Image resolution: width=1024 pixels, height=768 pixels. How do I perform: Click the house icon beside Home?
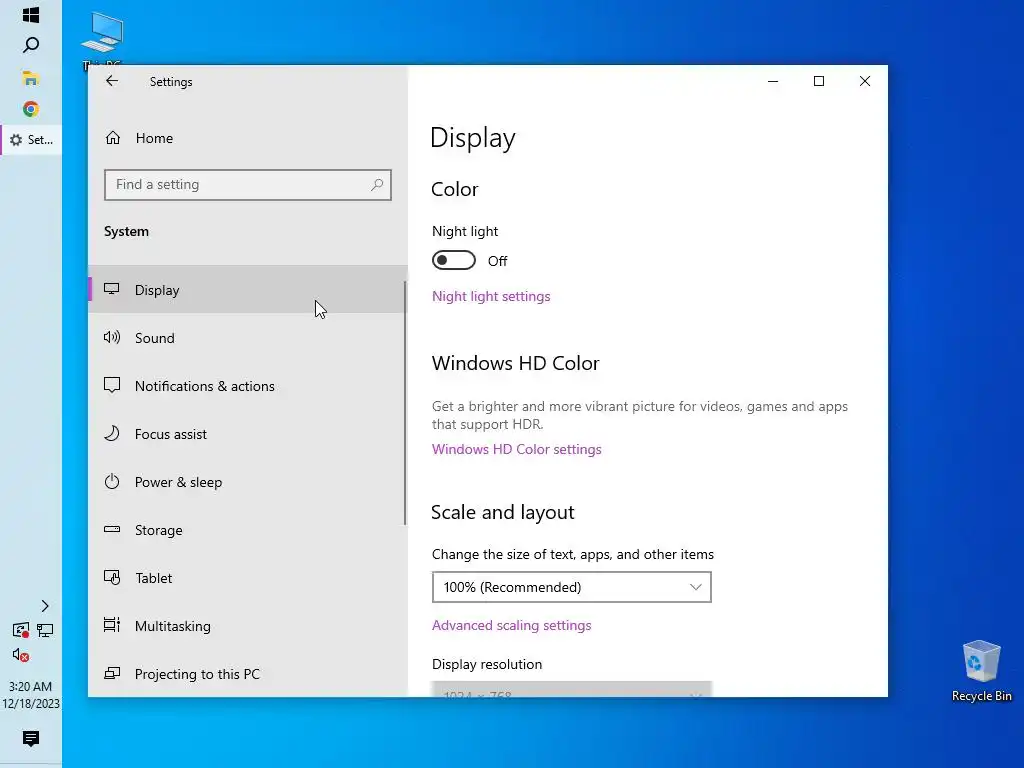(113, 138)
